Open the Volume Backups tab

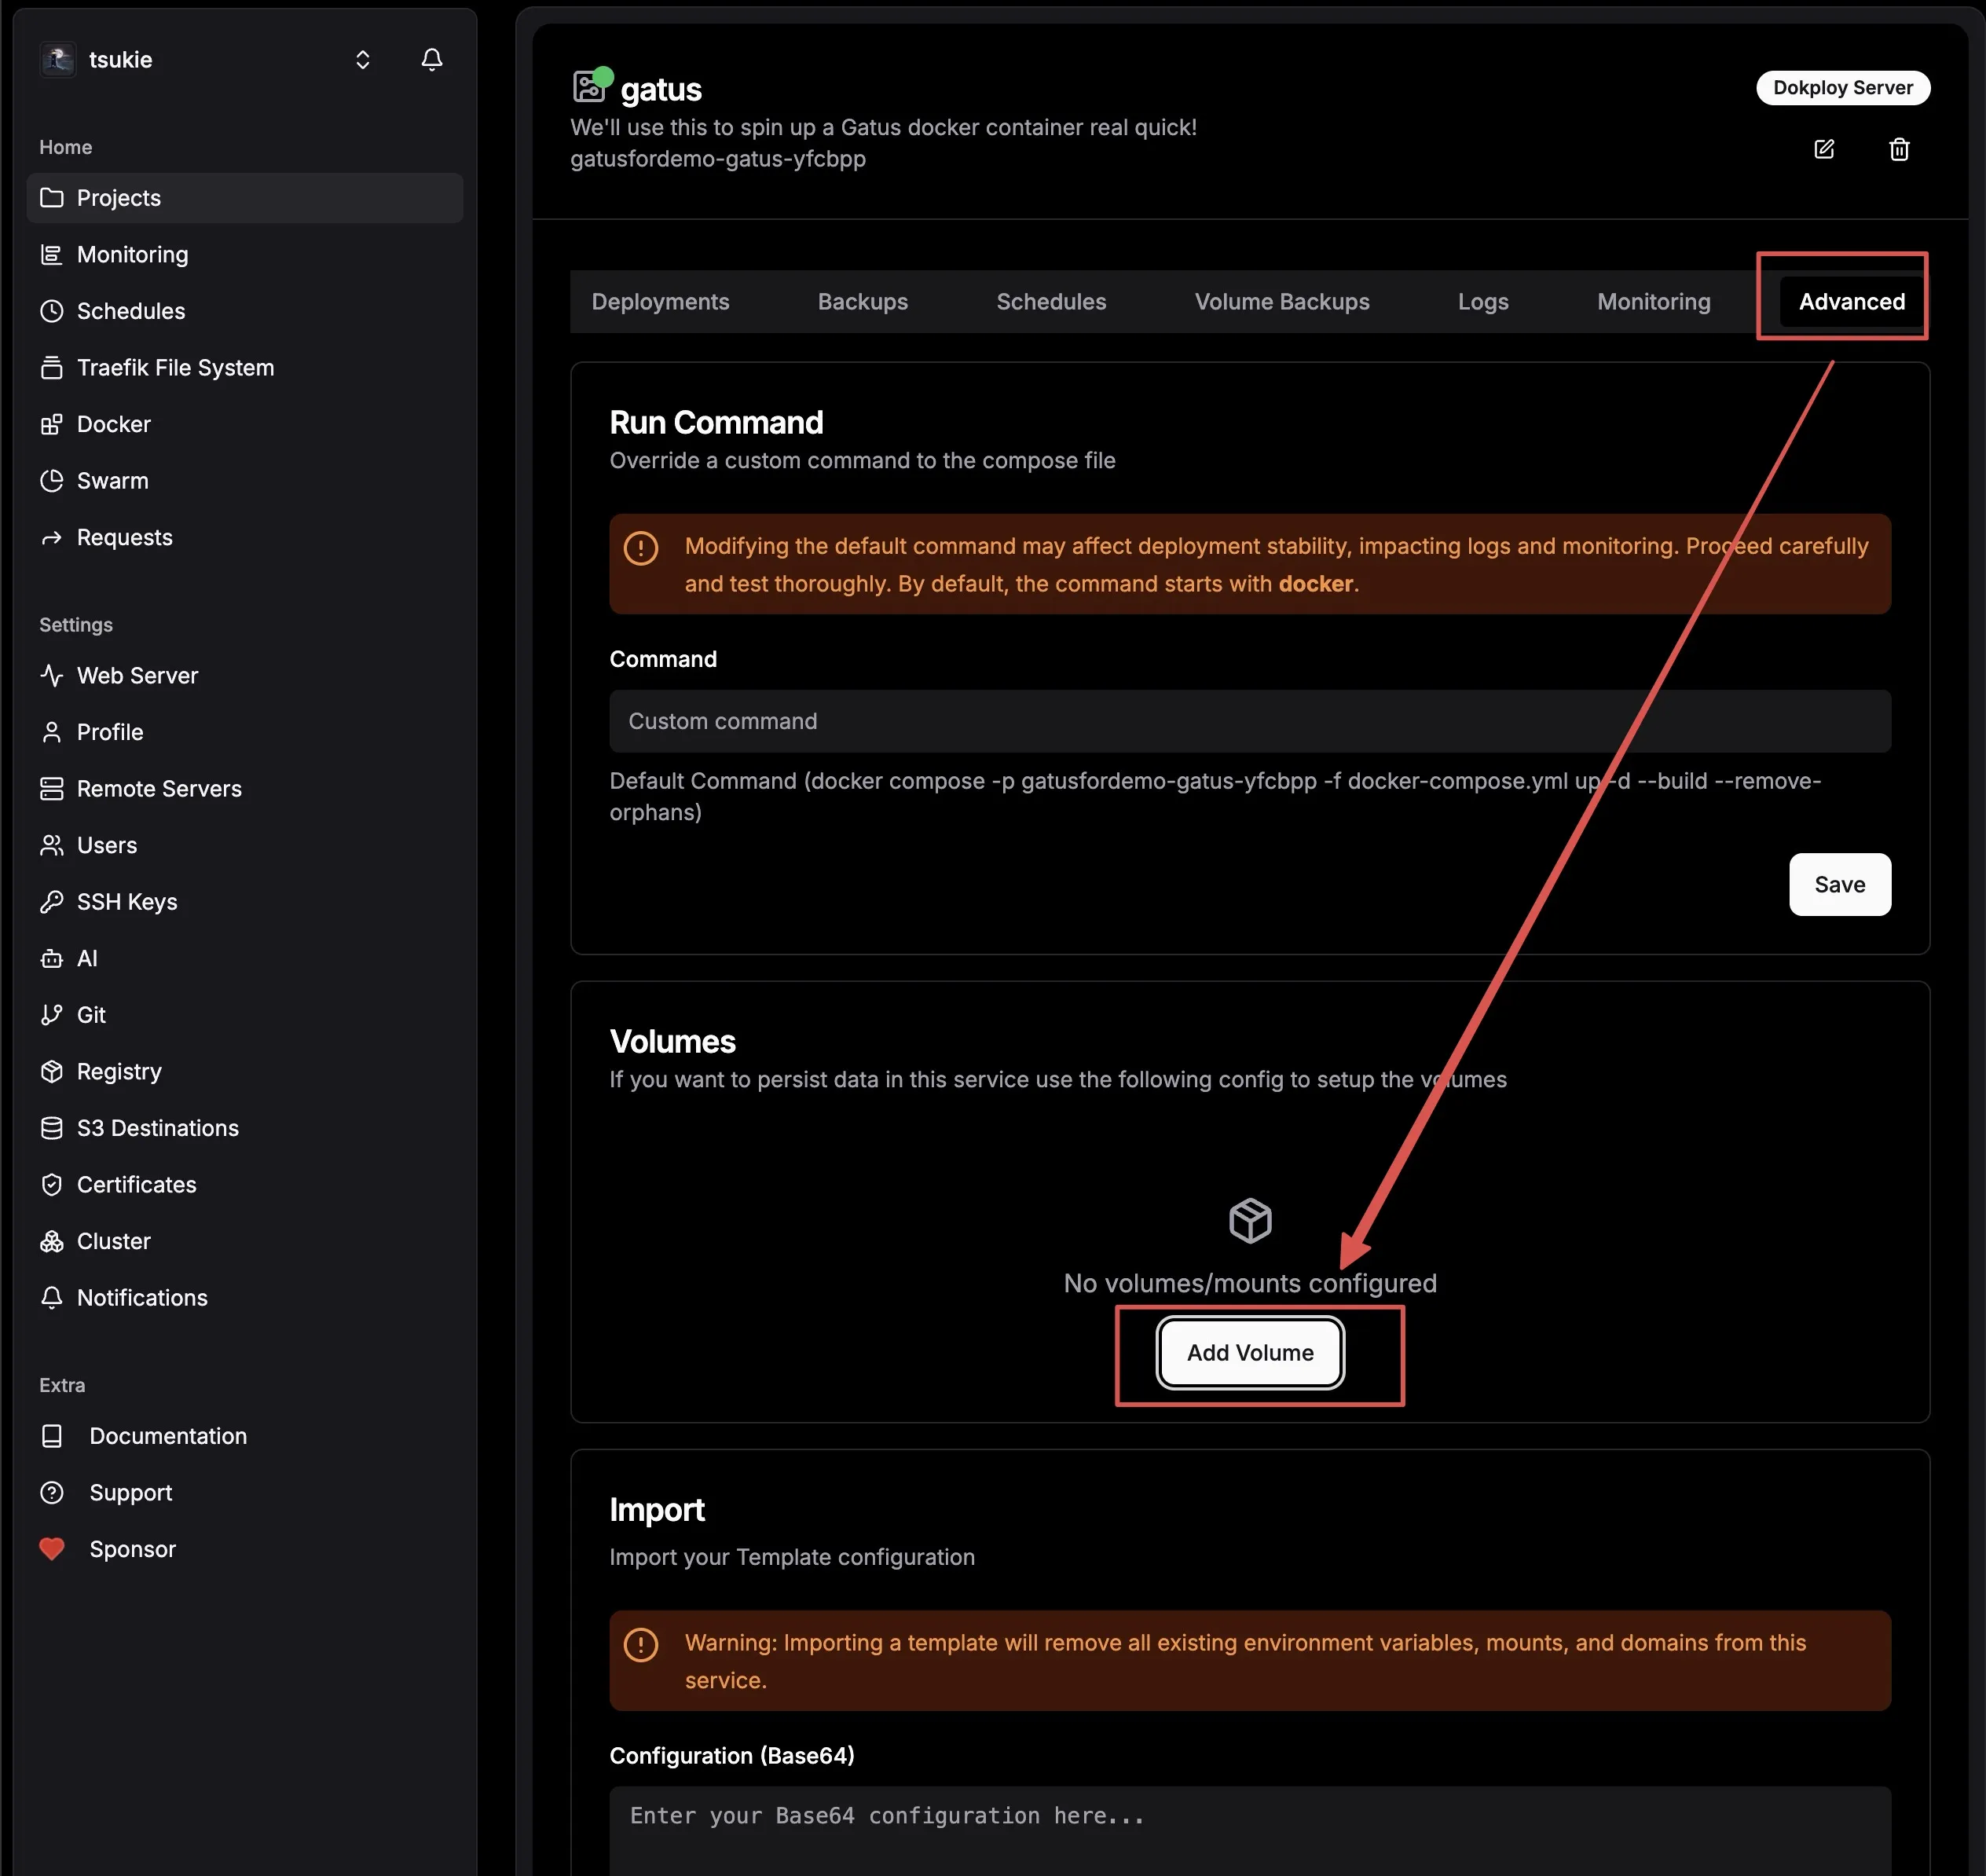tap(1281, 302)
